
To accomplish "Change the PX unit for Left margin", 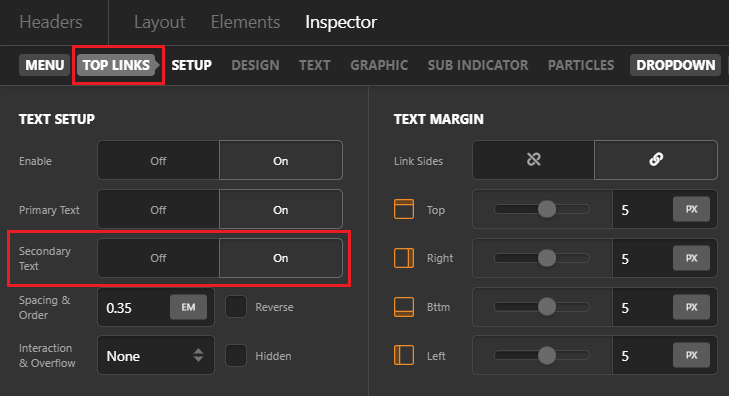I will point(691,356).
